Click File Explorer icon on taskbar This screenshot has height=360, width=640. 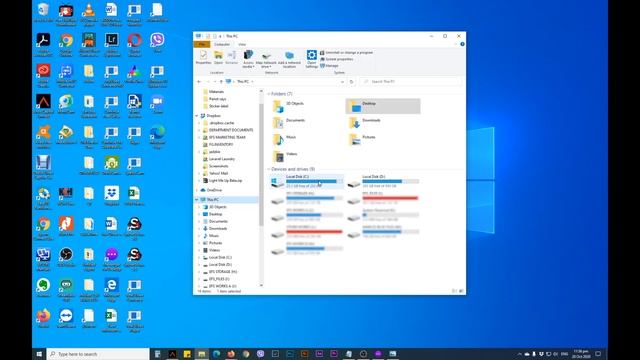[x=201, y=354]
